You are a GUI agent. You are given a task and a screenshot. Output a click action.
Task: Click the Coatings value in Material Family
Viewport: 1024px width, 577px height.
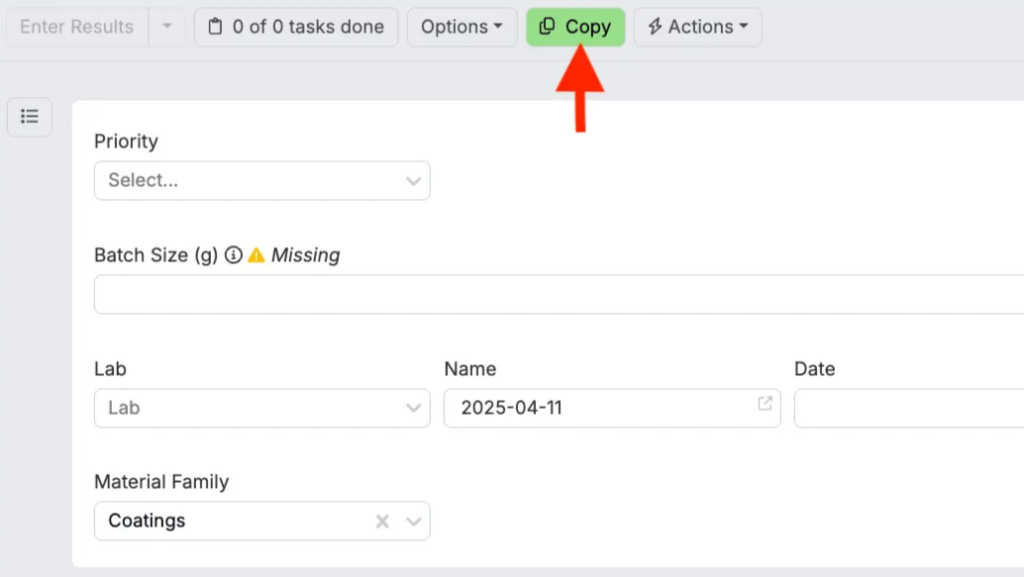tap(147, 521)
